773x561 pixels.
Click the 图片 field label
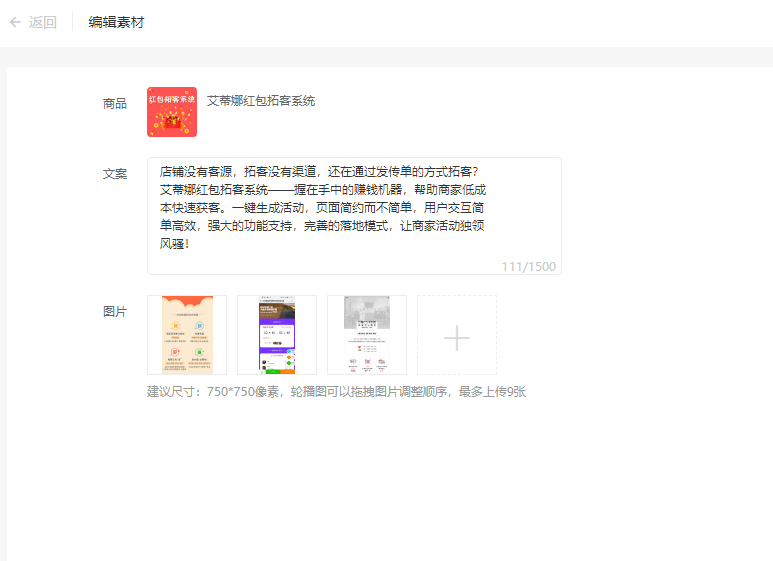pyautogui.click(x=115, y=312)
